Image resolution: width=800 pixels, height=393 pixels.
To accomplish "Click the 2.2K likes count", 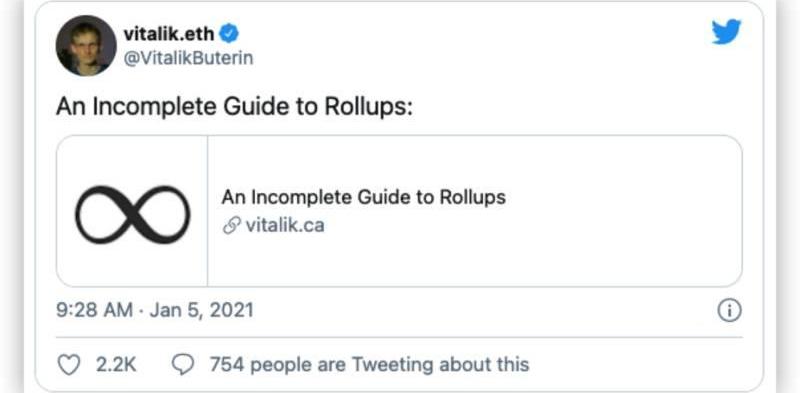I will pos(116,364).
